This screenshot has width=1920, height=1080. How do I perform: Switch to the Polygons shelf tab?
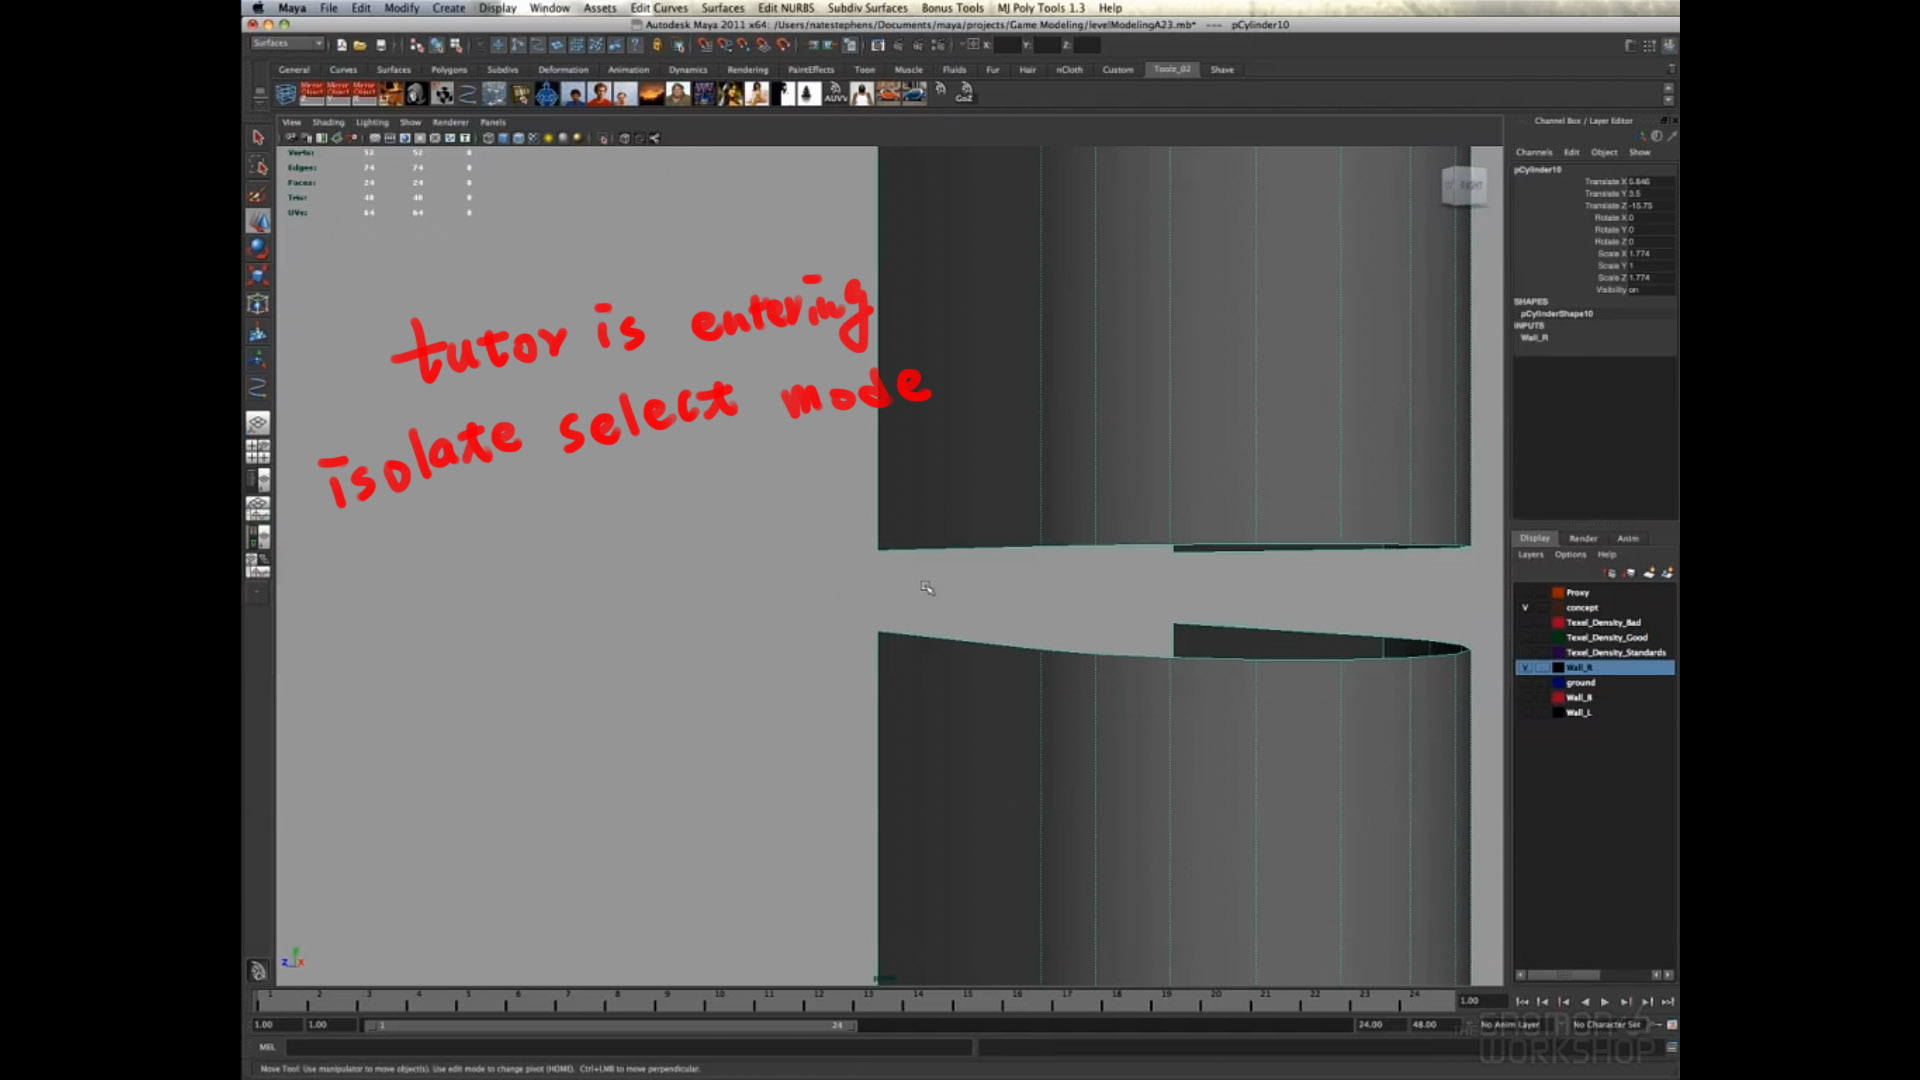[449, 70]
